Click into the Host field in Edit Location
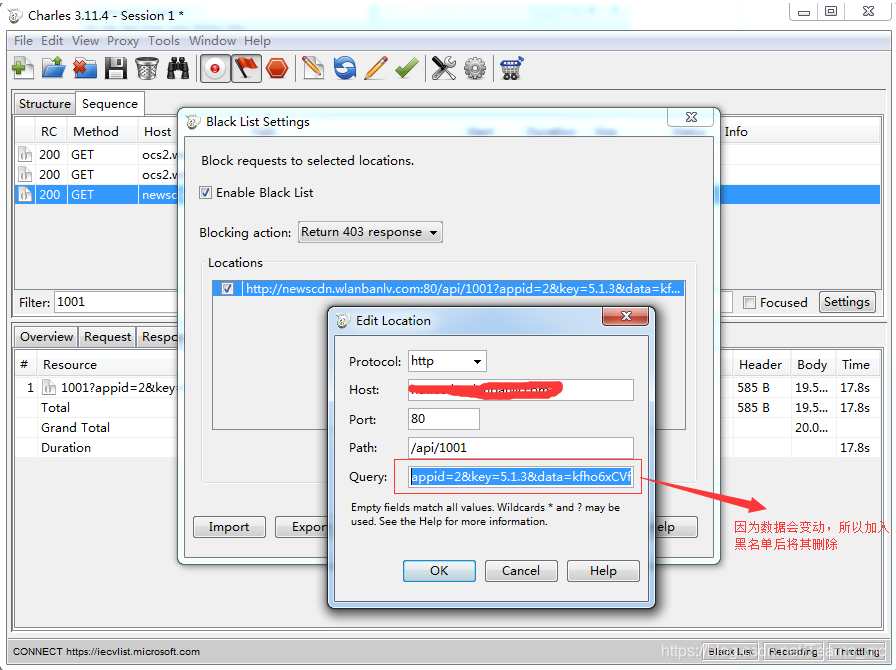The height and width of the screenshot is (670, 896). [x=520, y=390]
